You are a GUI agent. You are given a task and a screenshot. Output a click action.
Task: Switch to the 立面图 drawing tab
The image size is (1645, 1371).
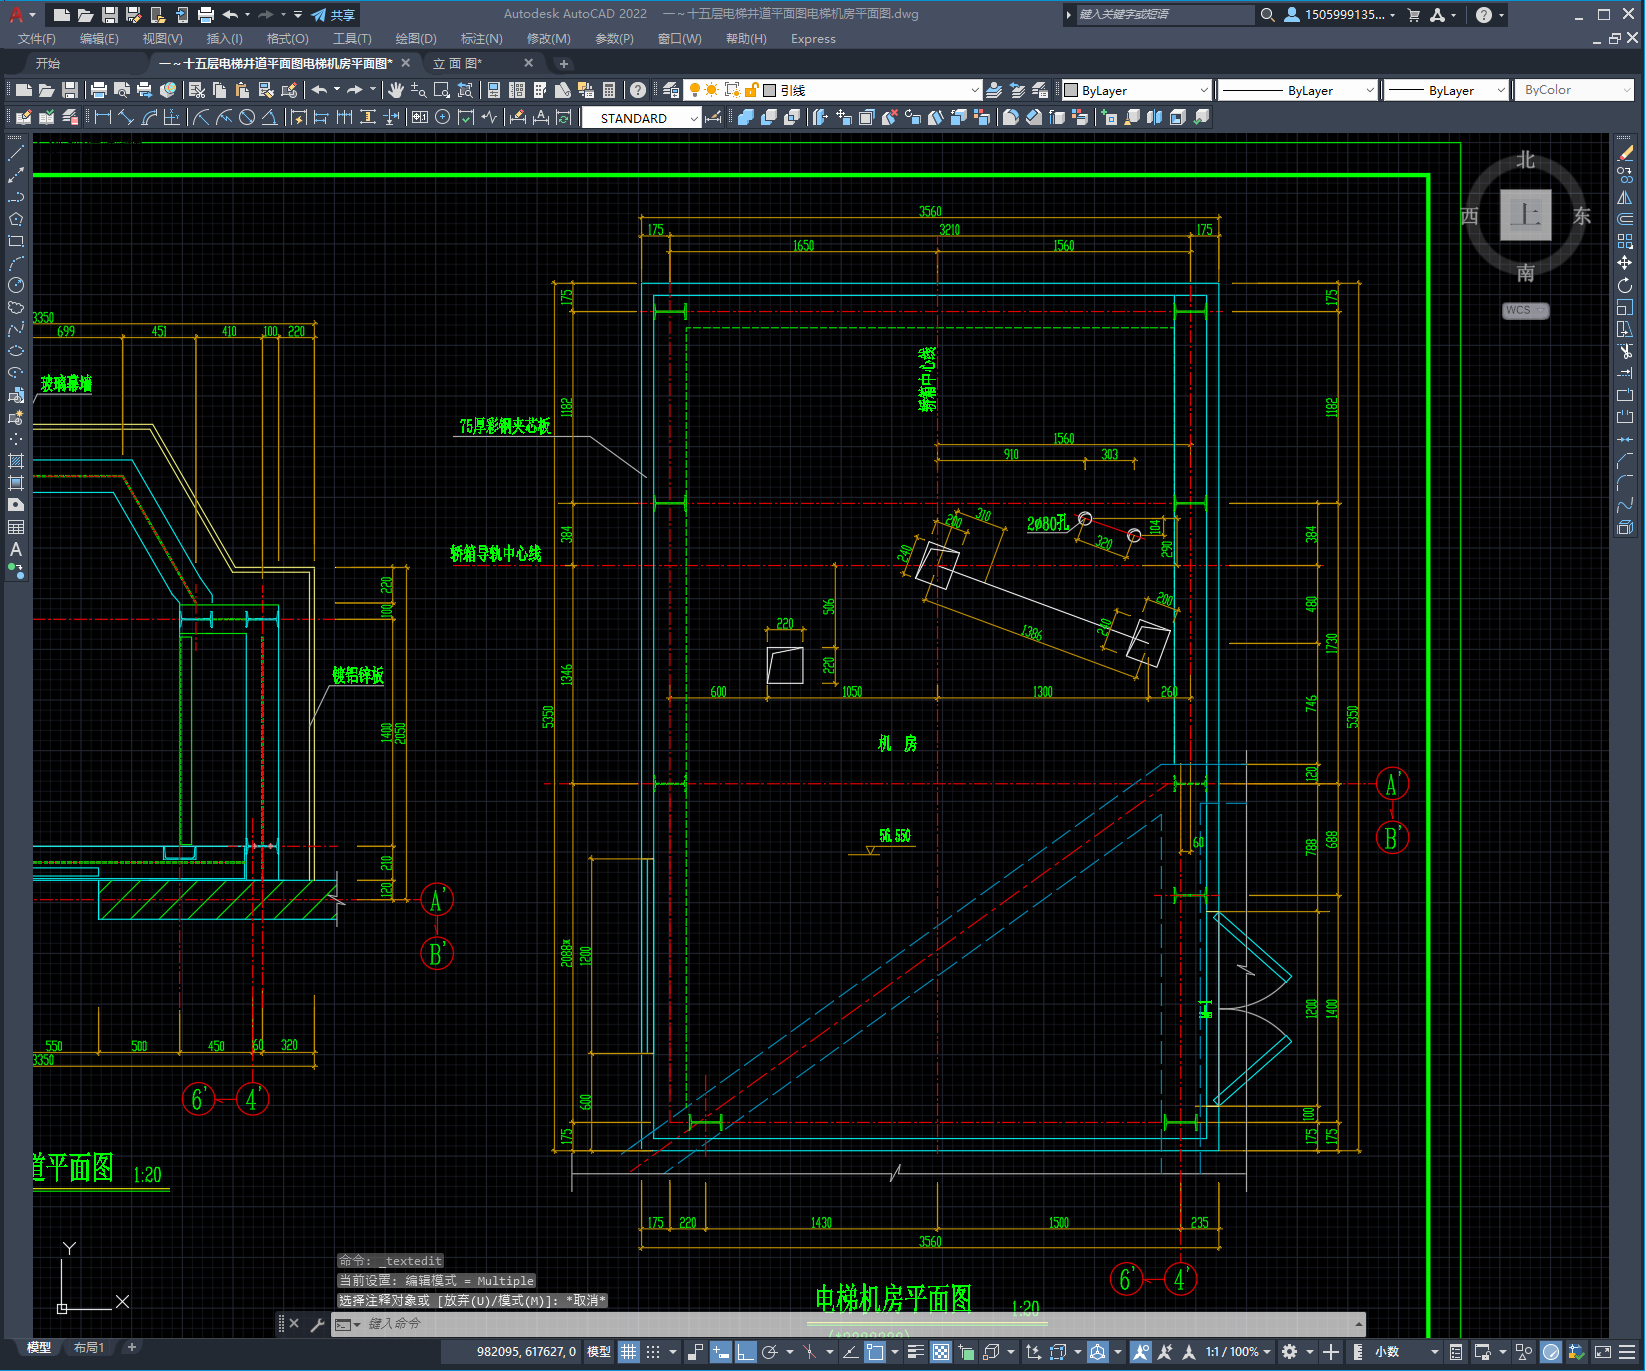[458, 63]
